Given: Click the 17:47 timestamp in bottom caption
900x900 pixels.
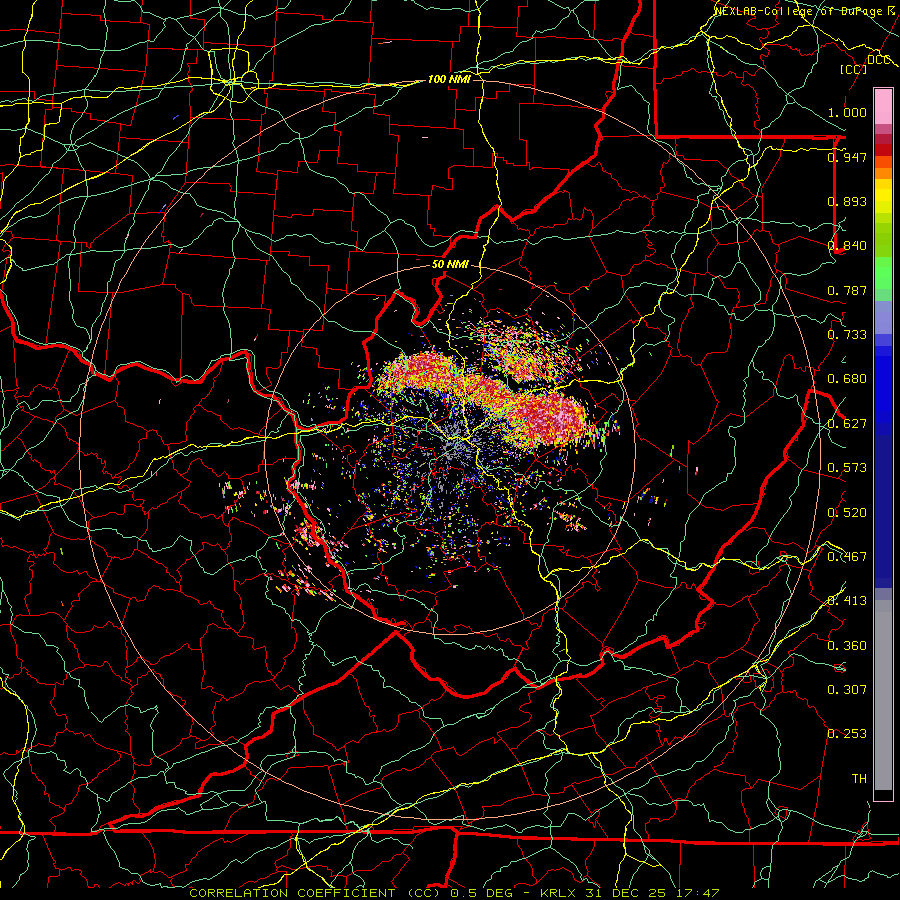Looking at the screenshot, I should click(697, 893).
